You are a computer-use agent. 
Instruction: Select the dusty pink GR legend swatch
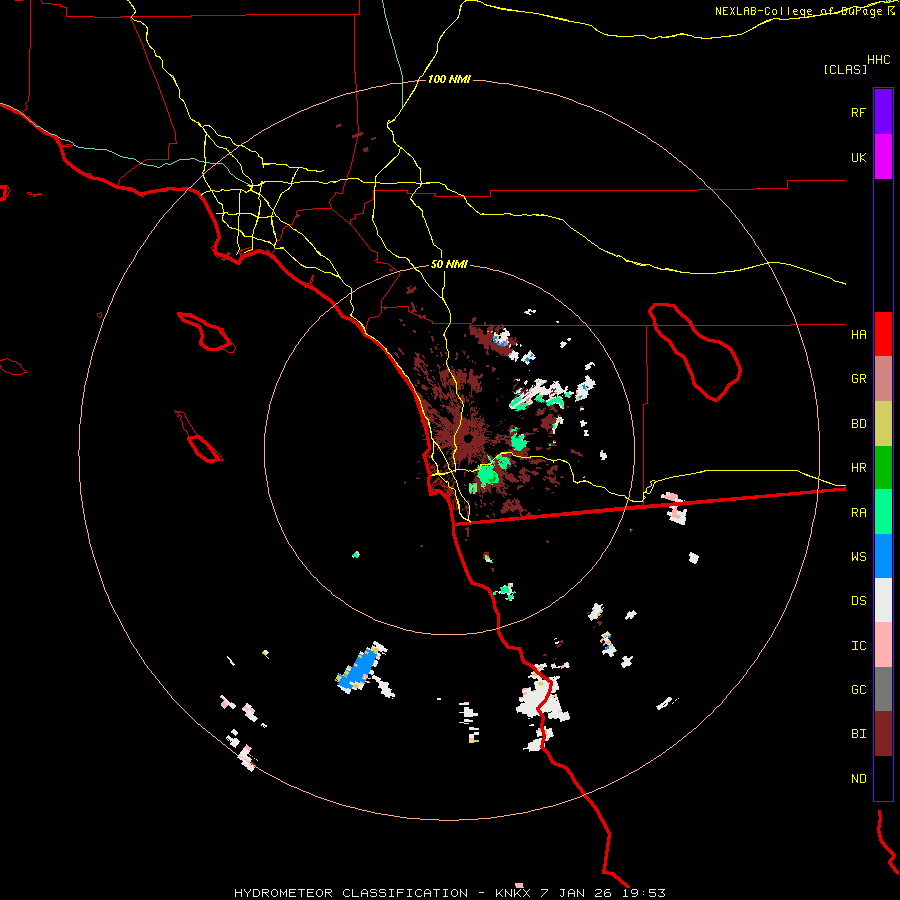tap(883, 379)
